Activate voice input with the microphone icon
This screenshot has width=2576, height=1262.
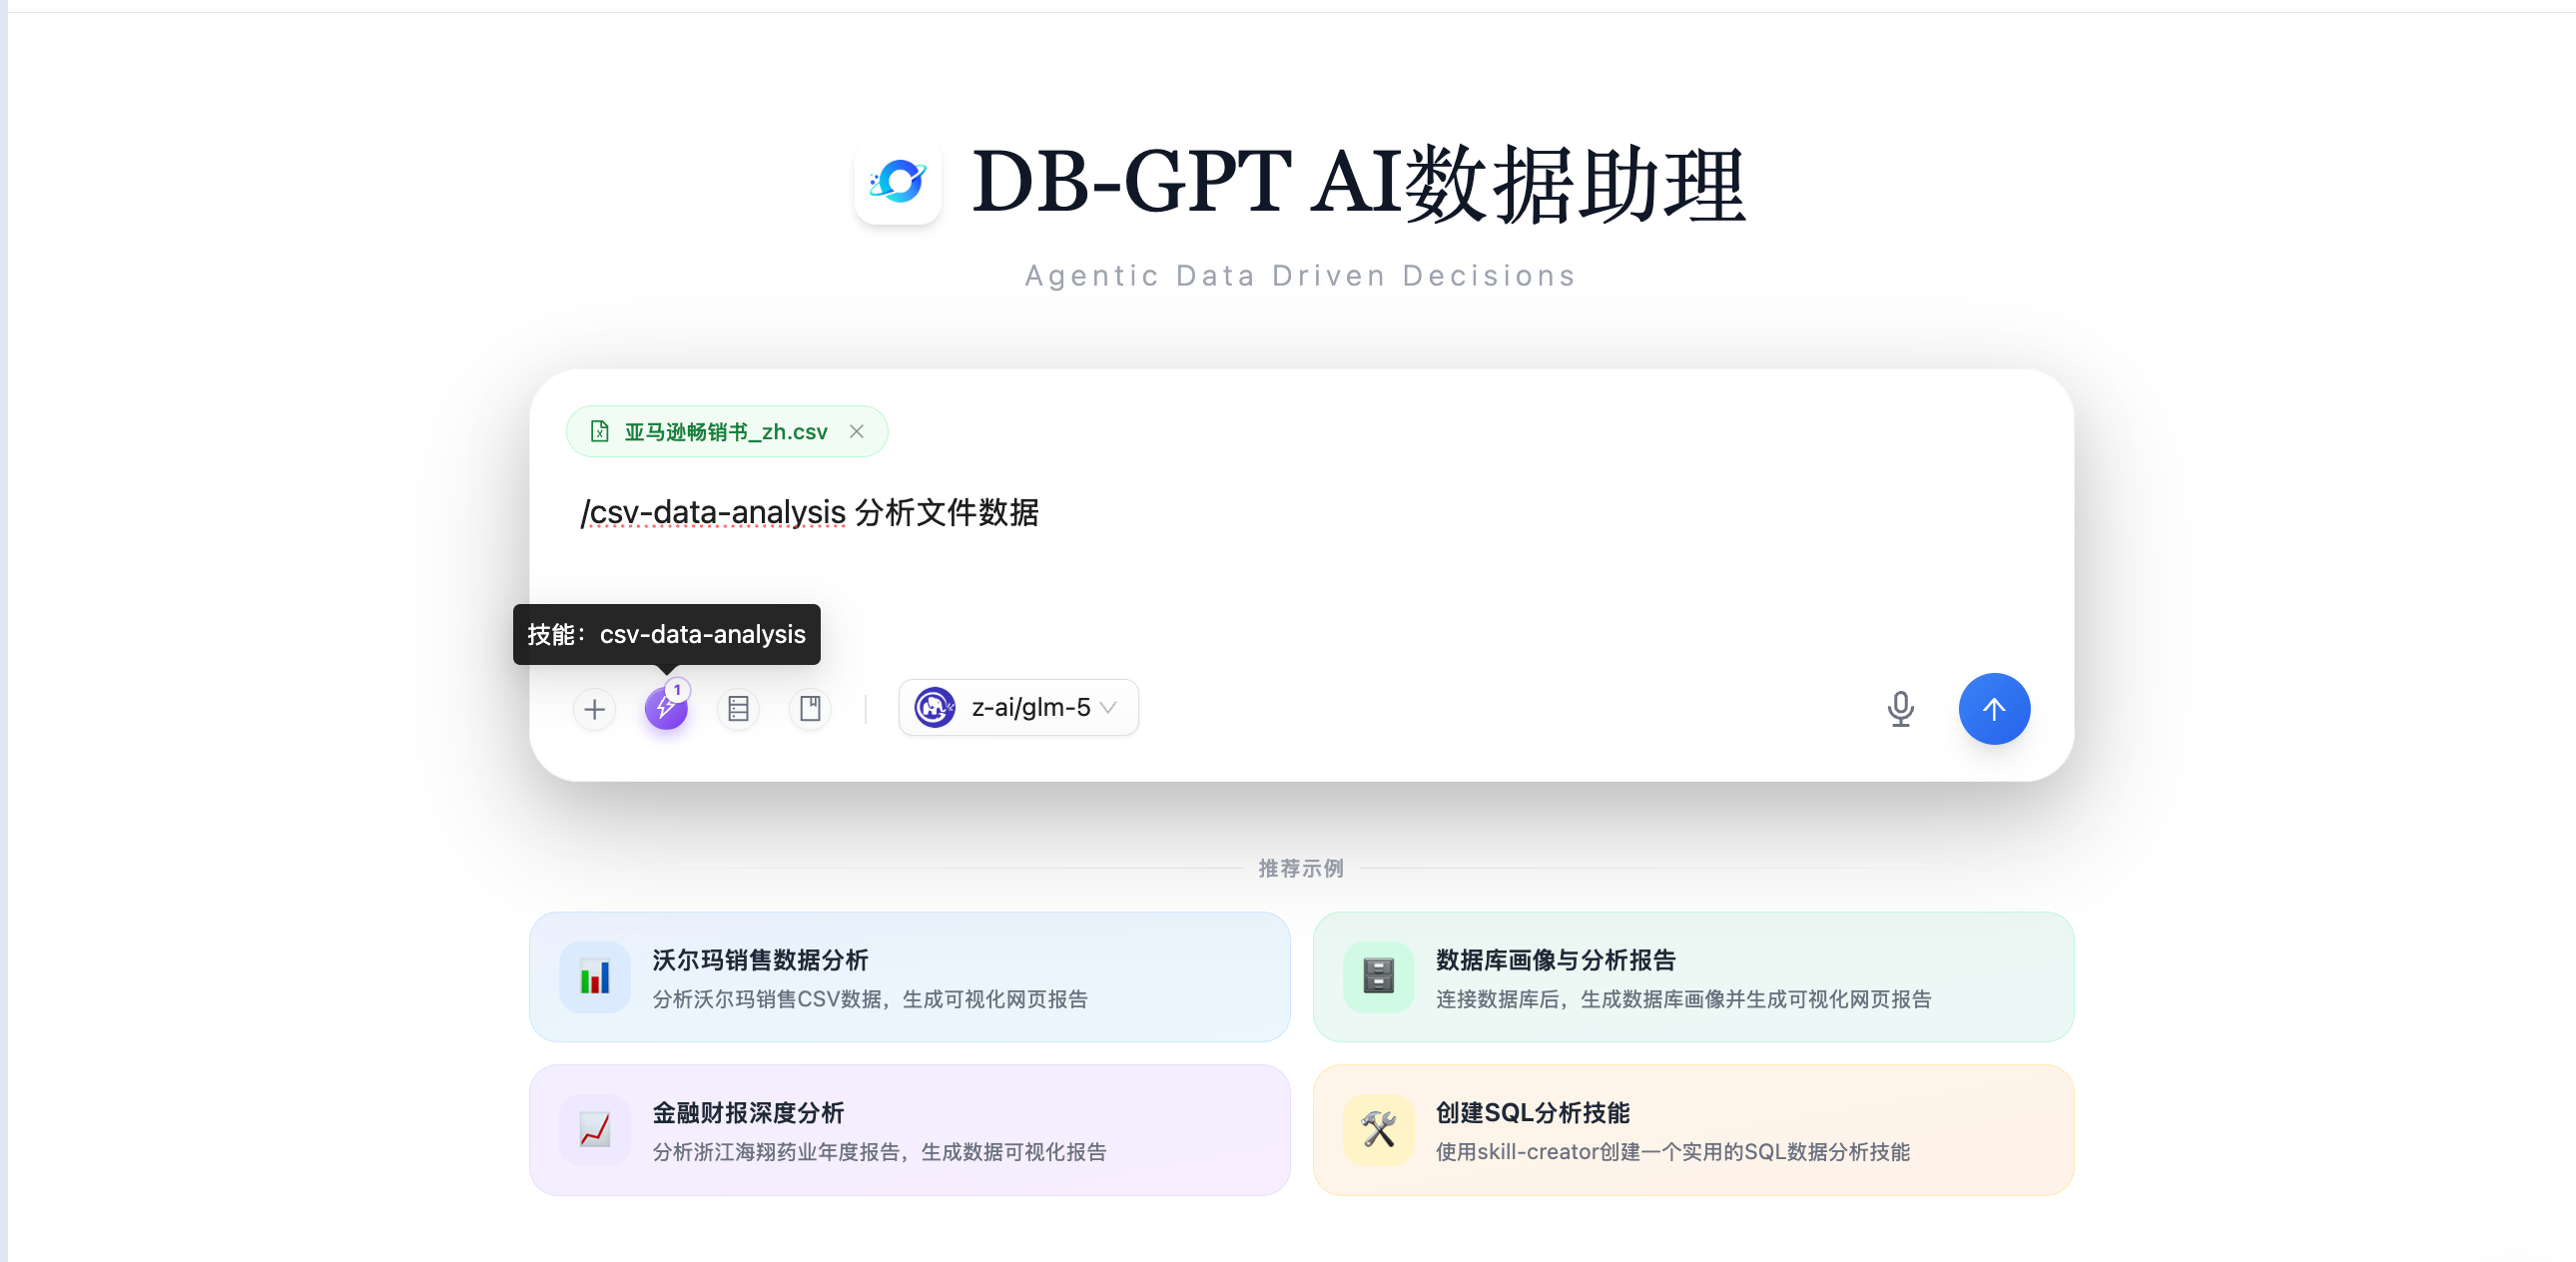click(1899, 709)
